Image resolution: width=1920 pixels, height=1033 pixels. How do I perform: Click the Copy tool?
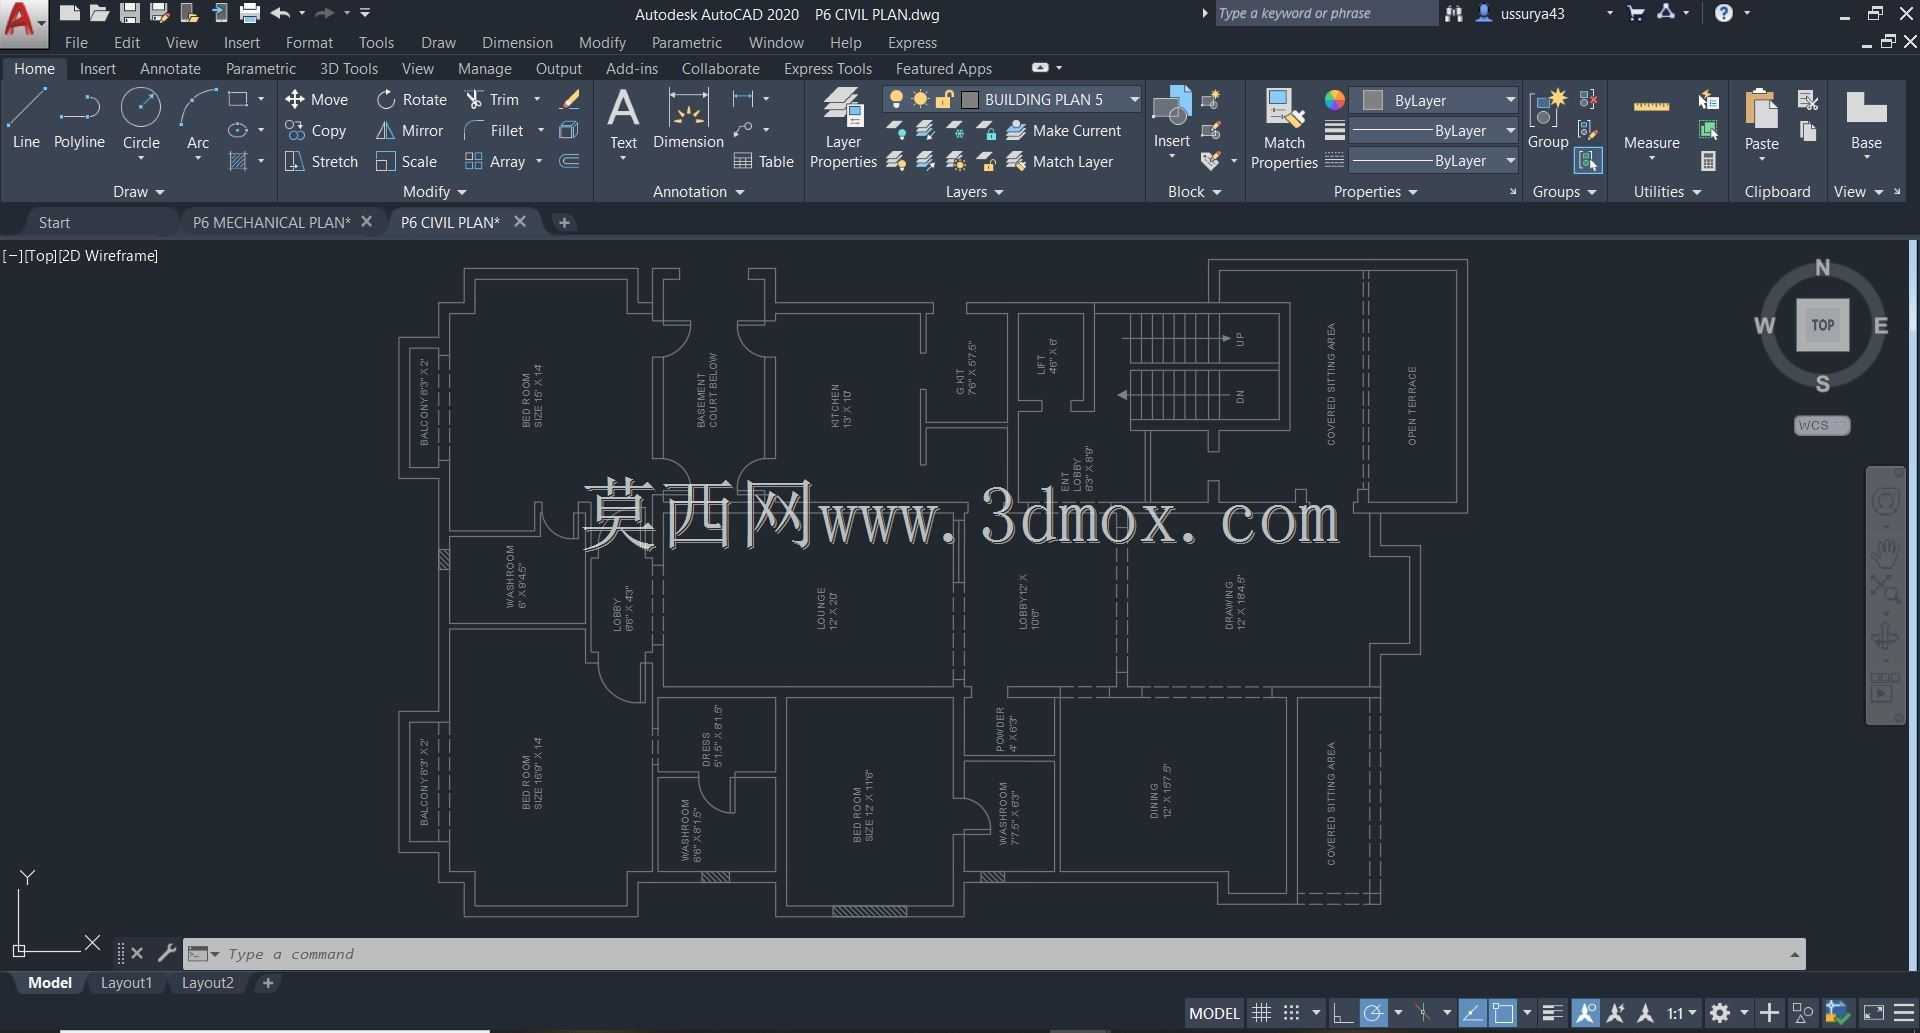point(316,130)
